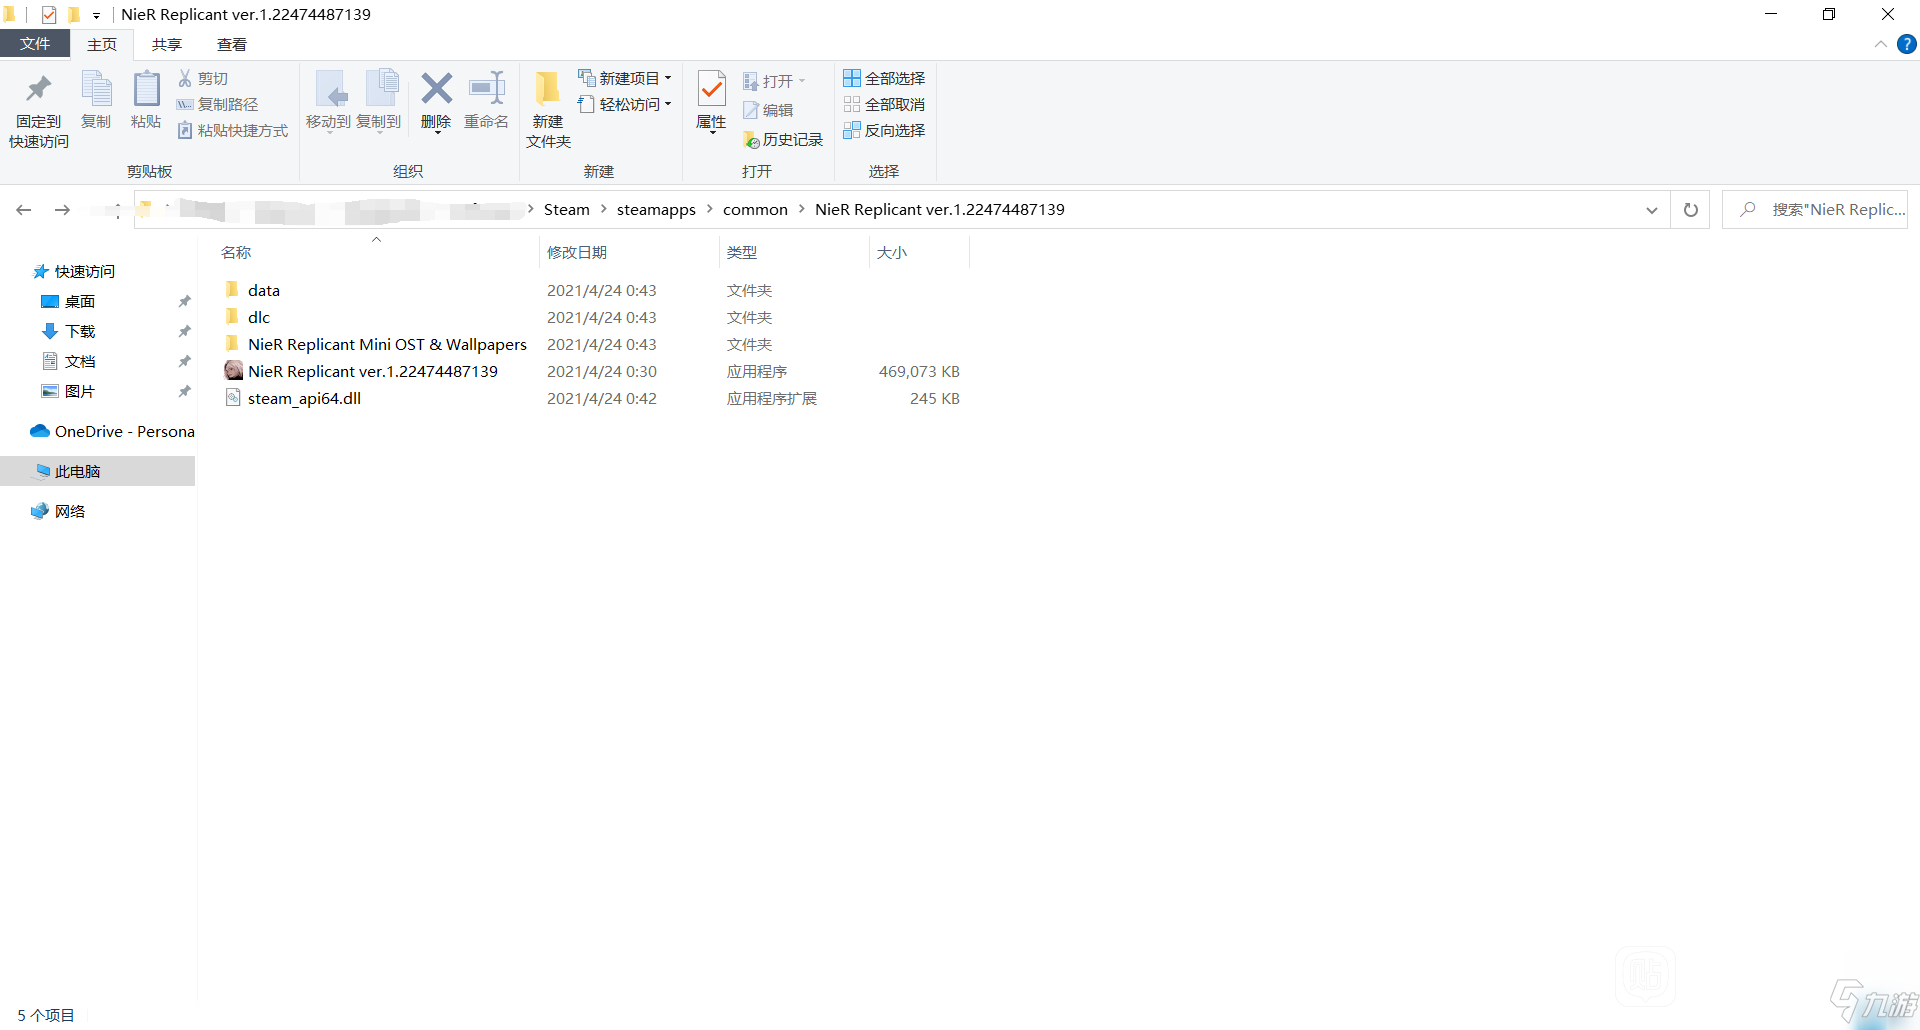Click steamapps in the address breadcrumb

(x=656, y=209)
